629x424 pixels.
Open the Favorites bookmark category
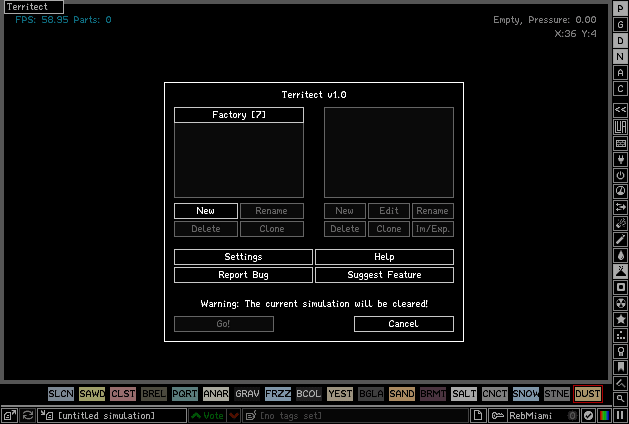[620, 368]
